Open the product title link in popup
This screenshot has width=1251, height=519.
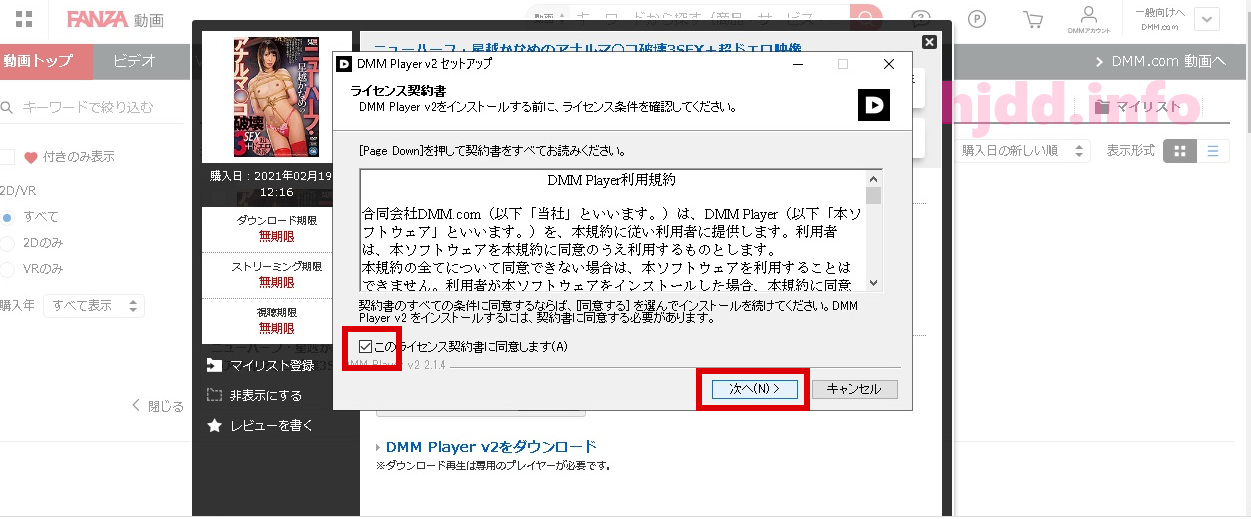(587, 47)
